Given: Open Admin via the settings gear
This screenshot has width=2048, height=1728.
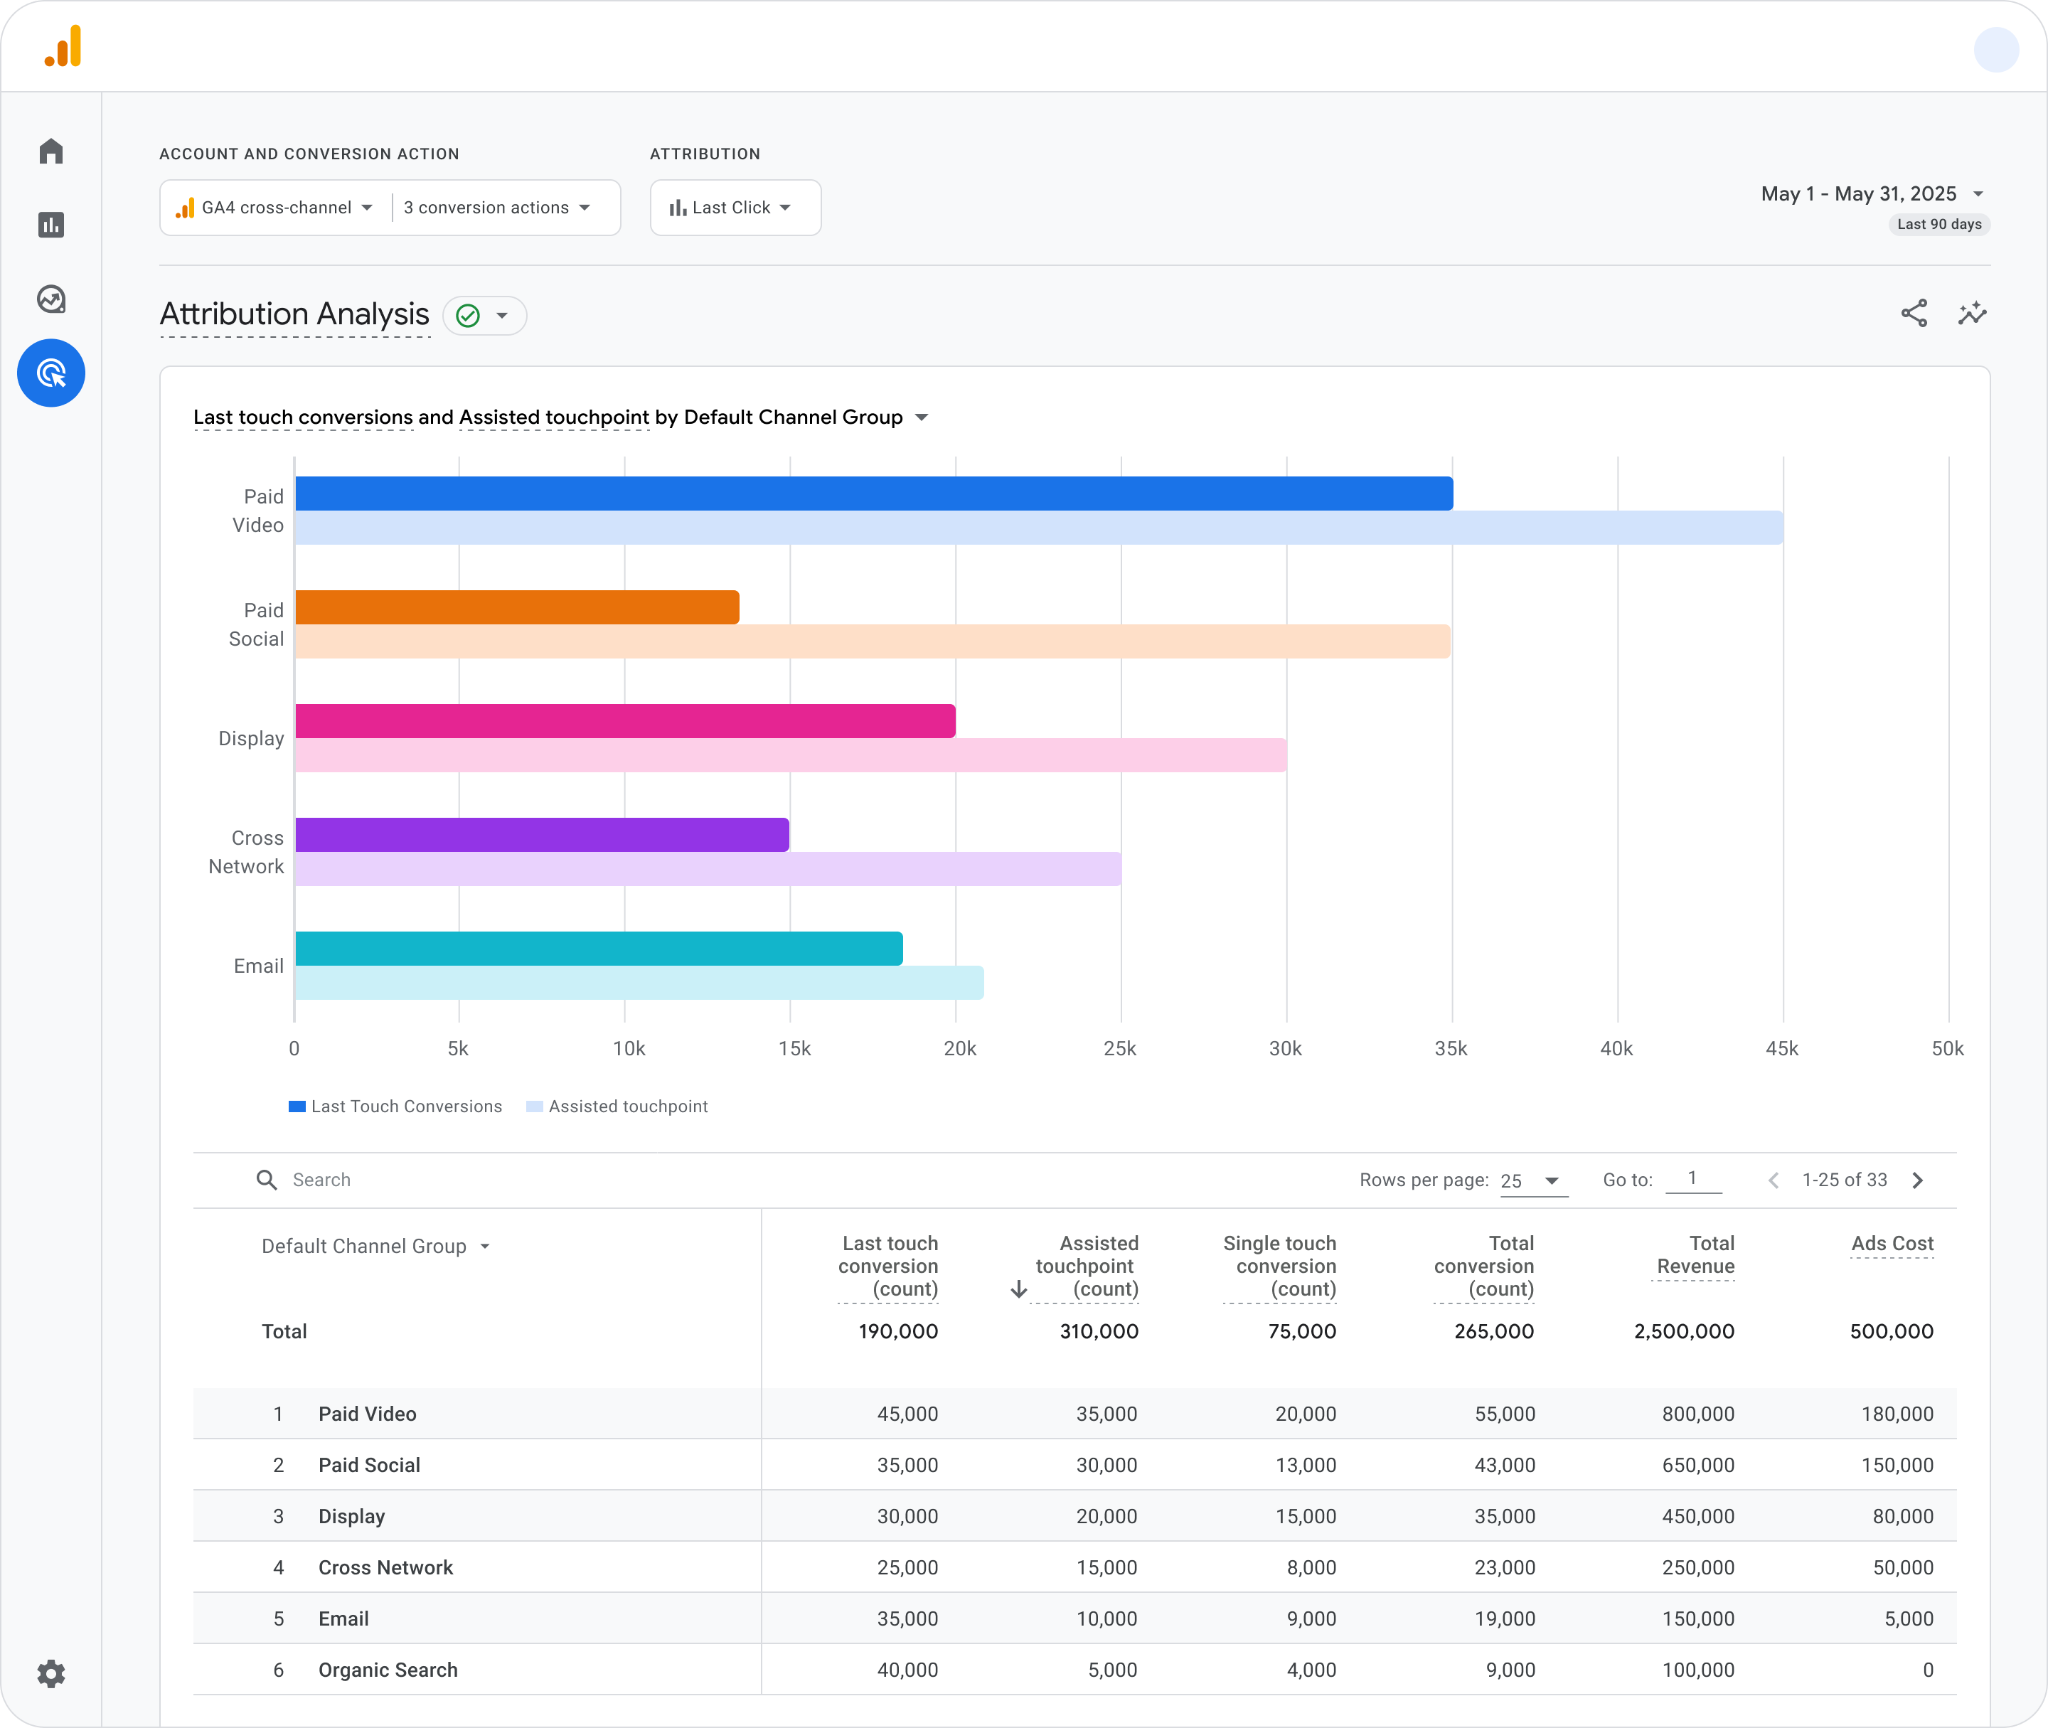Looking at the screenshot, I should pos(51,1674).
